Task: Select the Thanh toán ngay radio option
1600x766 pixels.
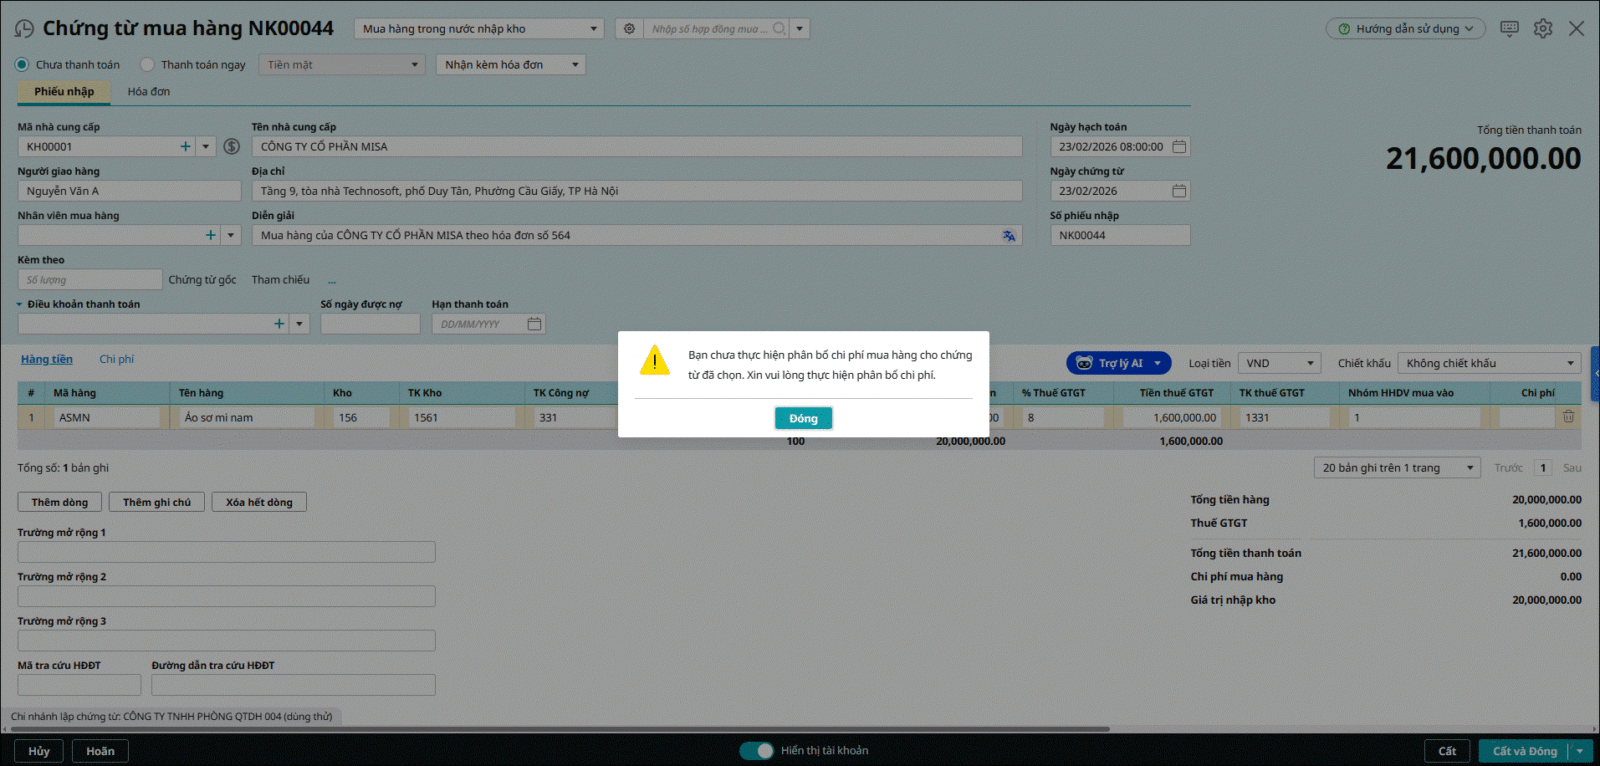Action: (148, 65)
